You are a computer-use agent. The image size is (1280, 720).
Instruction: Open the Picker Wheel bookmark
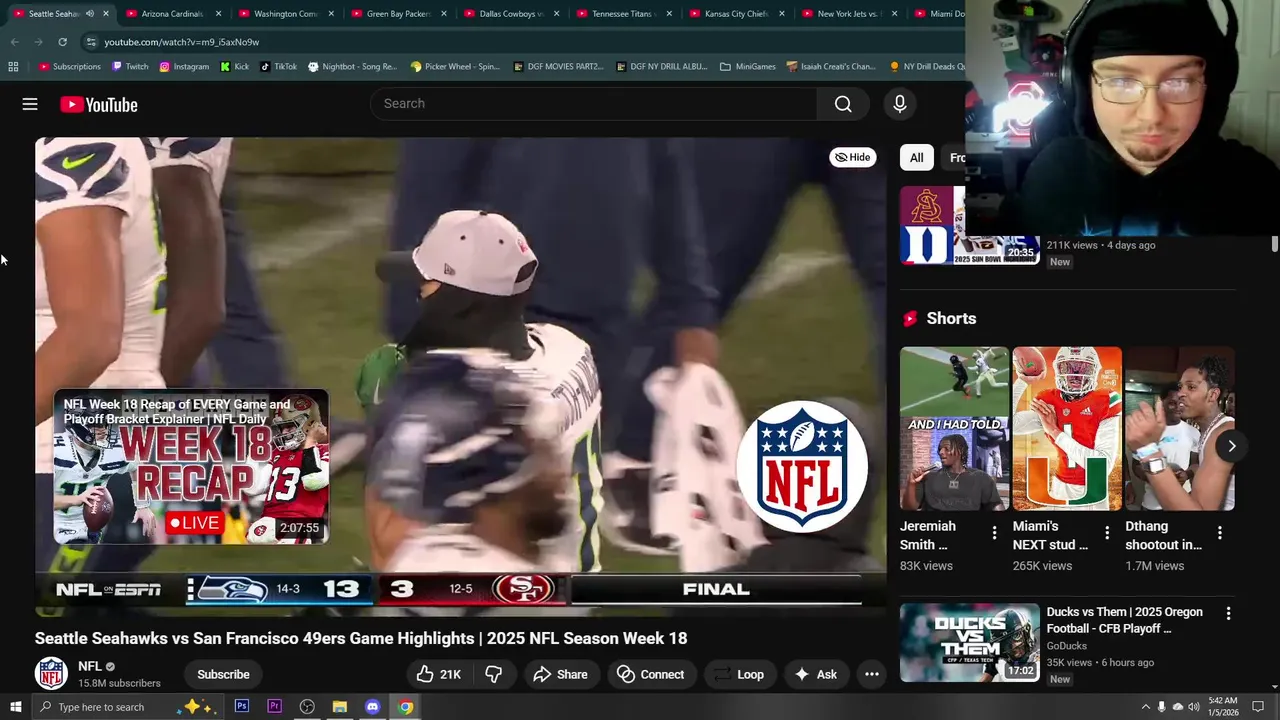(x=455, y=67)
